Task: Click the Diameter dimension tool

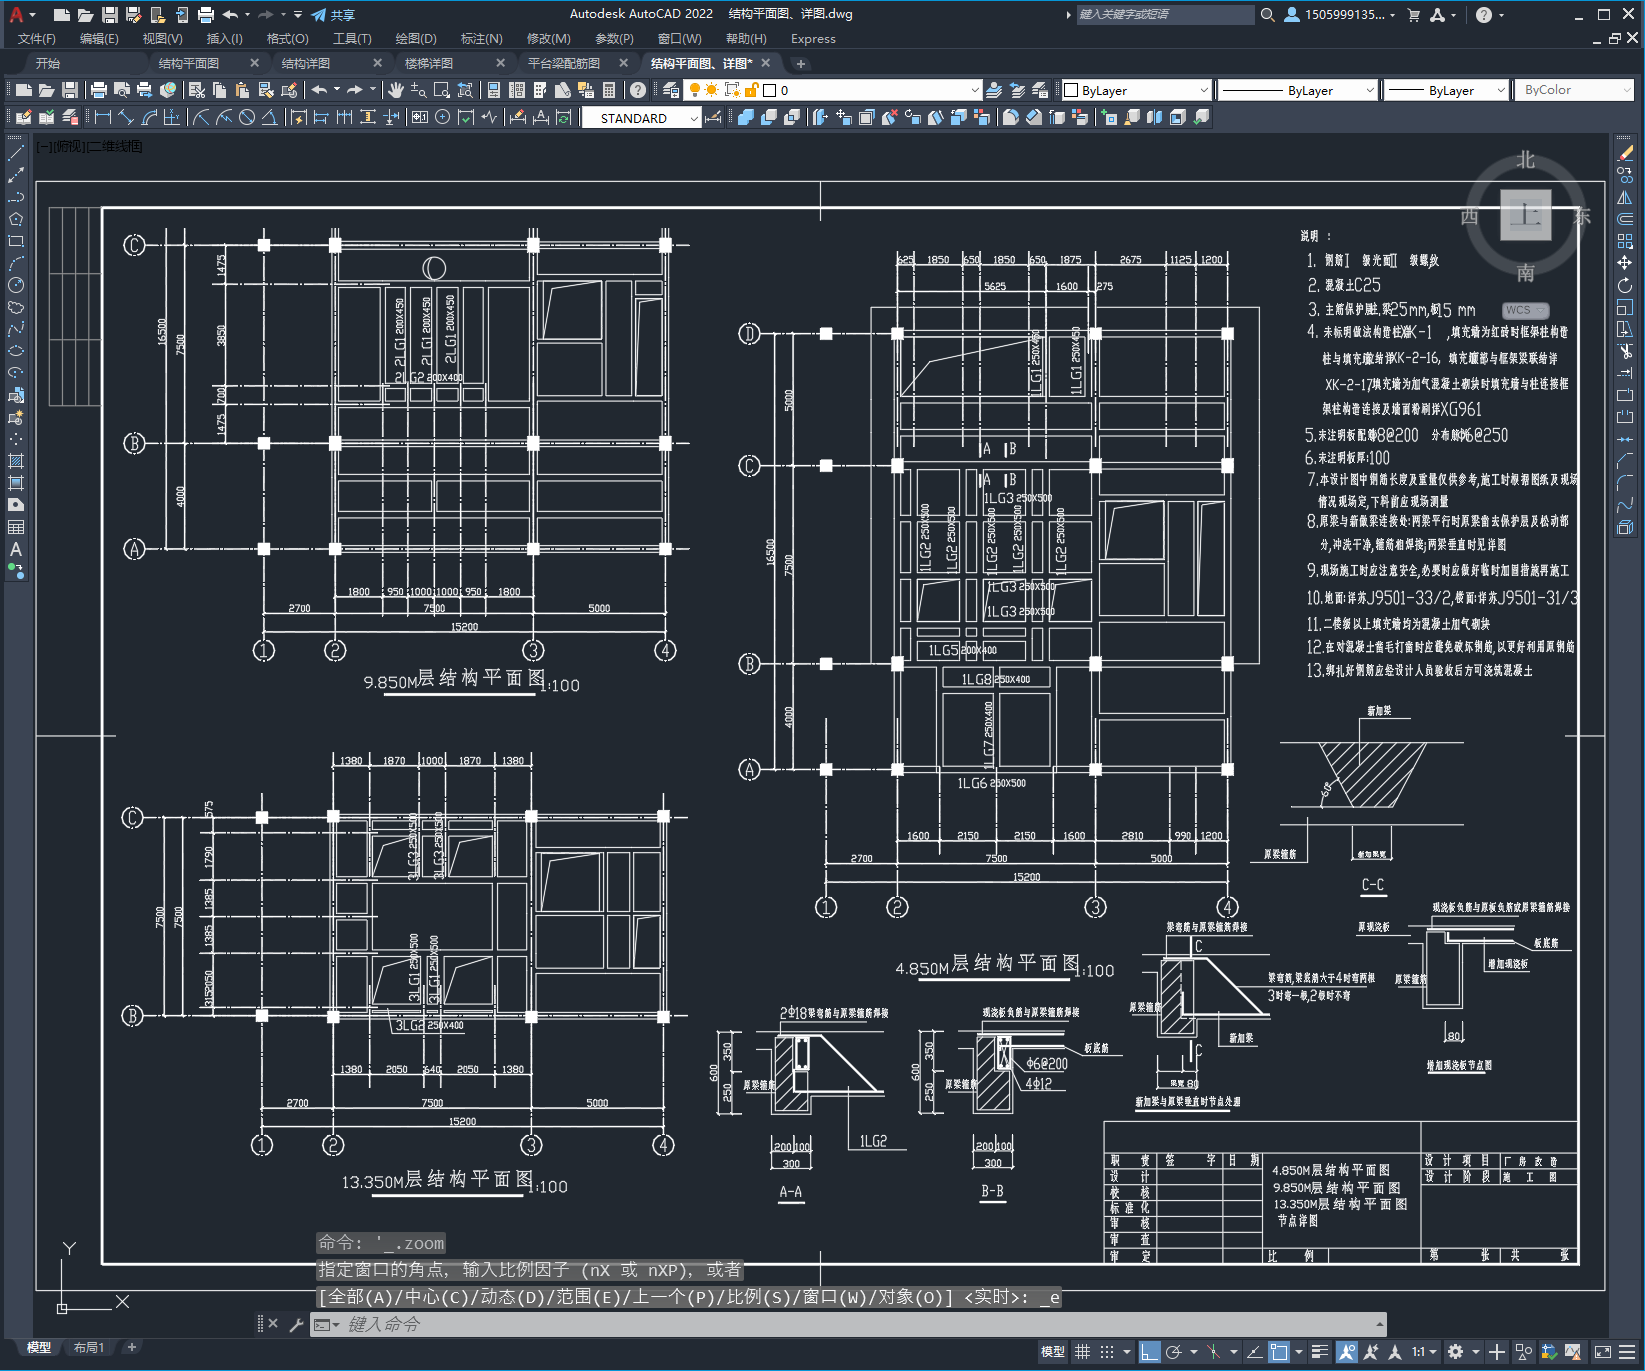Action: tap(246, 117)
